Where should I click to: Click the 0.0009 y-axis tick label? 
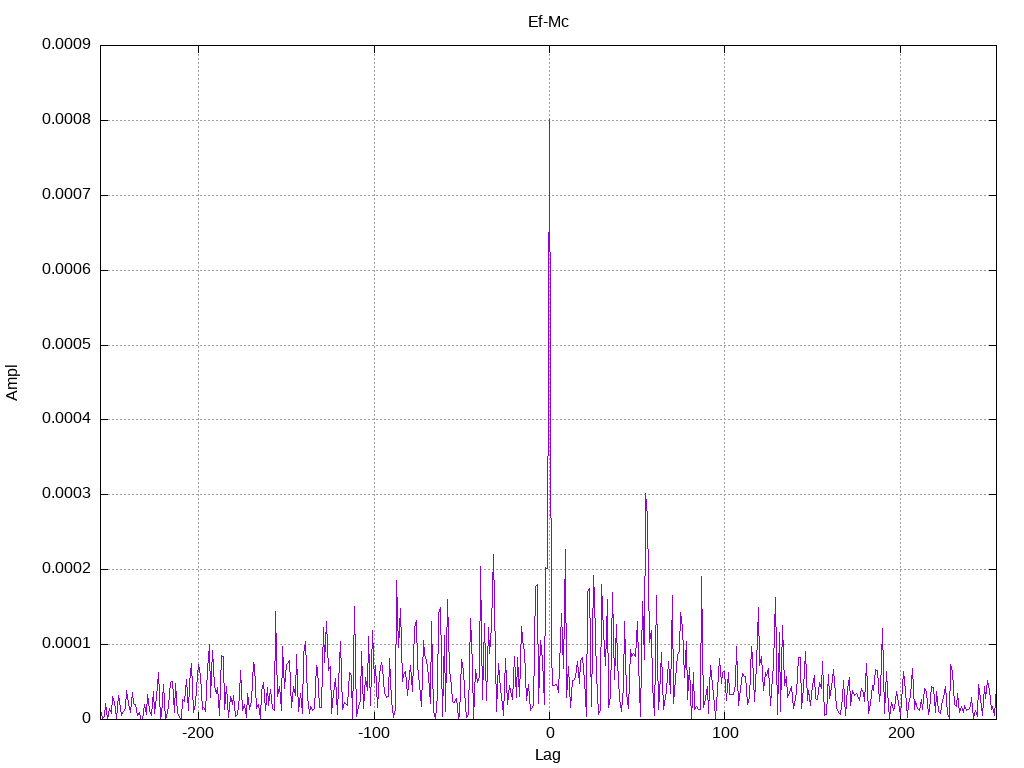pyautogui.click(x=67, y=44)
